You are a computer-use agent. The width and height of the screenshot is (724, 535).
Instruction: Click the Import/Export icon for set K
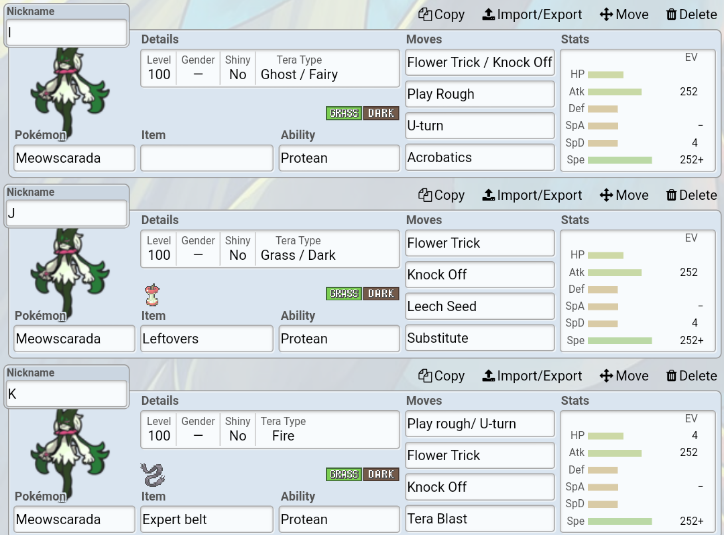point(489,376)
